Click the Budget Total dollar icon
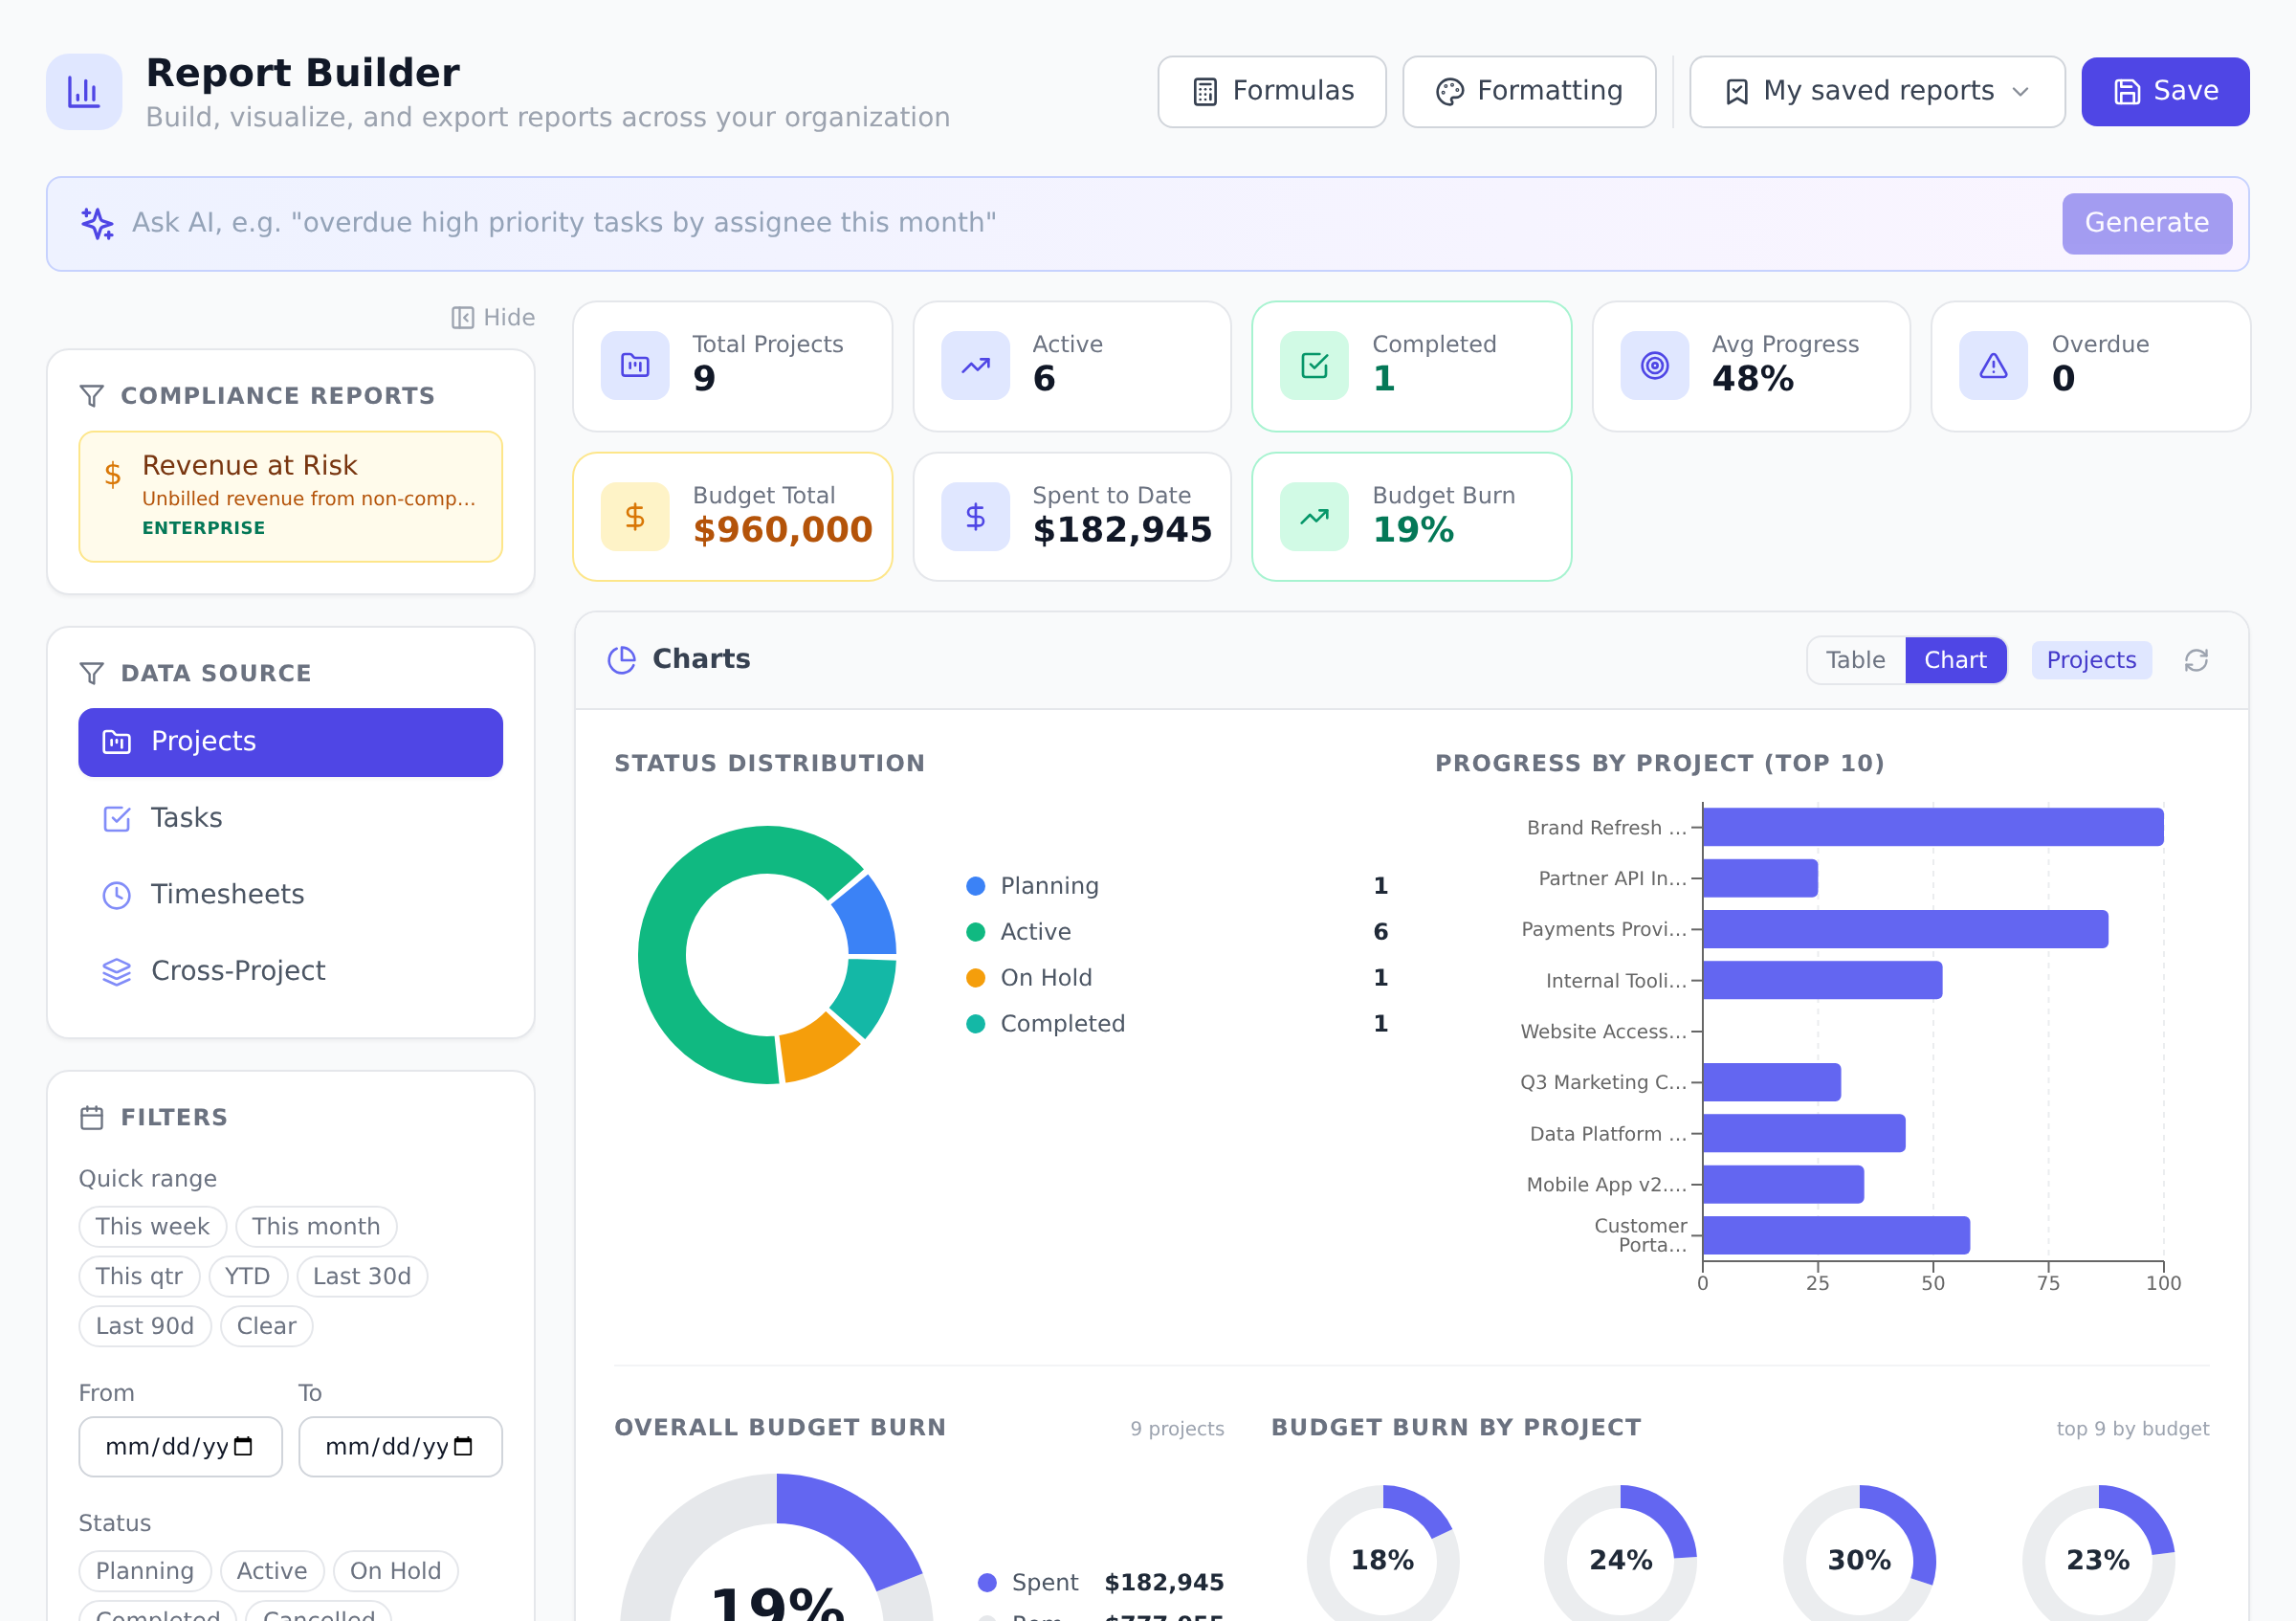The image size is (2296, 1621). point(635,517)
